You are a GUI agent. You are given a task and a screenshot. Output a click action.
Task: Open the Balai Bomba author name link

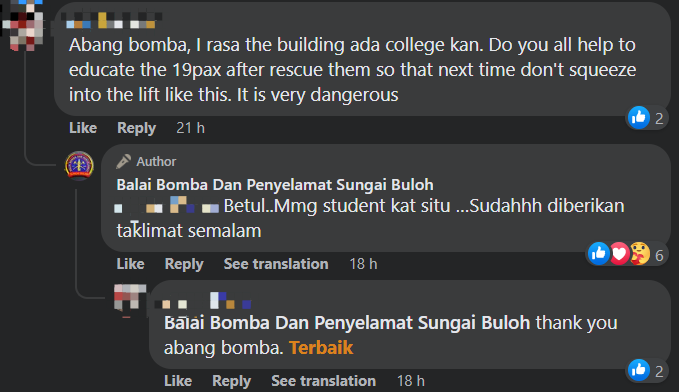click(275, 185)
